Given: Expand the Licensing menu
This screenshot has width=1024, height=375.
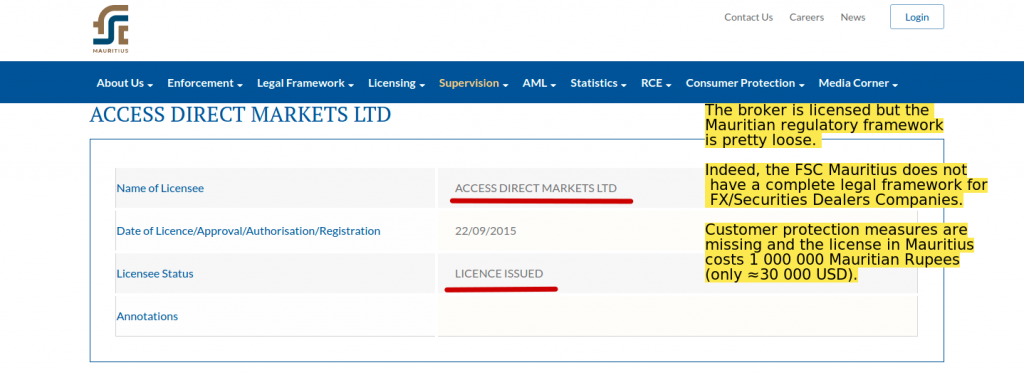Looking at the screenshot, I should pyautogui.click(x=396, y=83).
